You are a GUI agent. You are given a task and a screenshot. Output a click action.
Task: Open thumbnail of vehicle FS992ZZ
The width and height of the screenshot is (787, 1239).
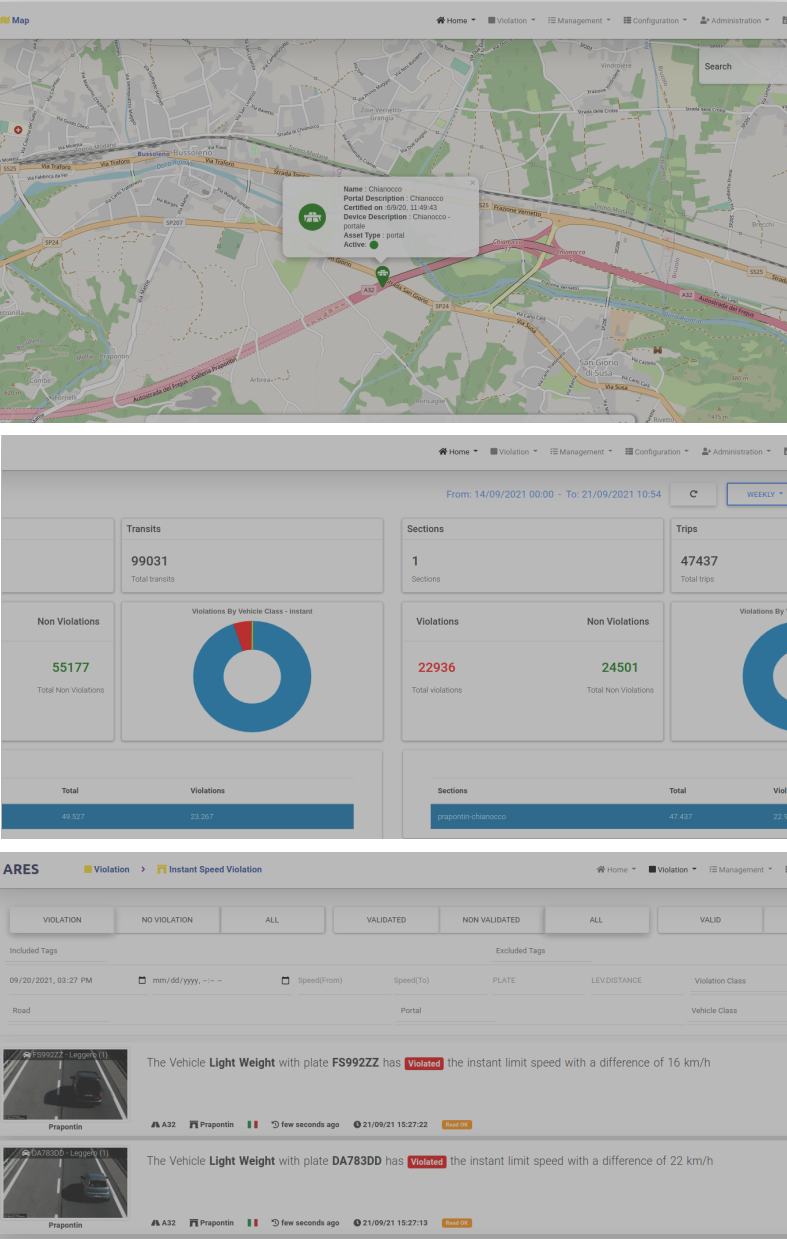[x=66, y=1084]
